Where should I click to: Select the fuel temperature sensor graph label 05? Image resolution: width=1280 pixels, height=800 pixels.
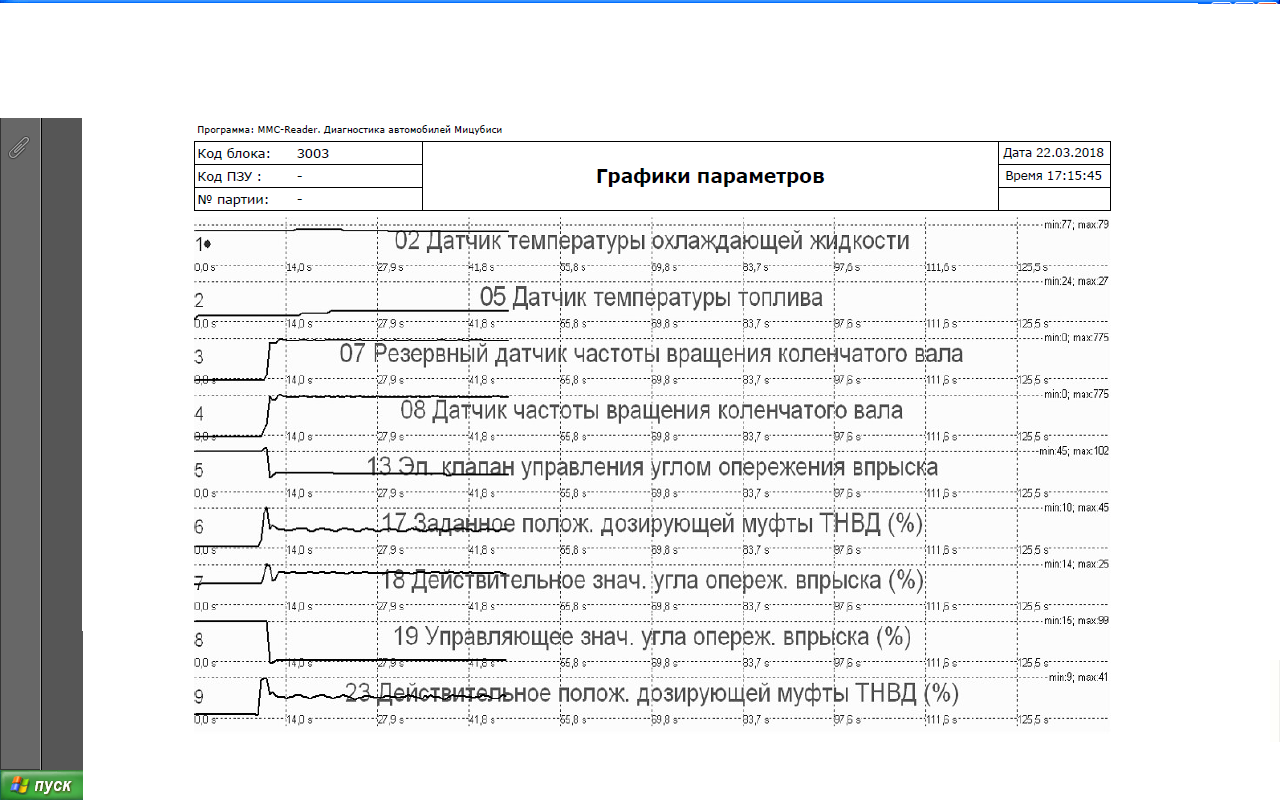[x=651, y=297]
